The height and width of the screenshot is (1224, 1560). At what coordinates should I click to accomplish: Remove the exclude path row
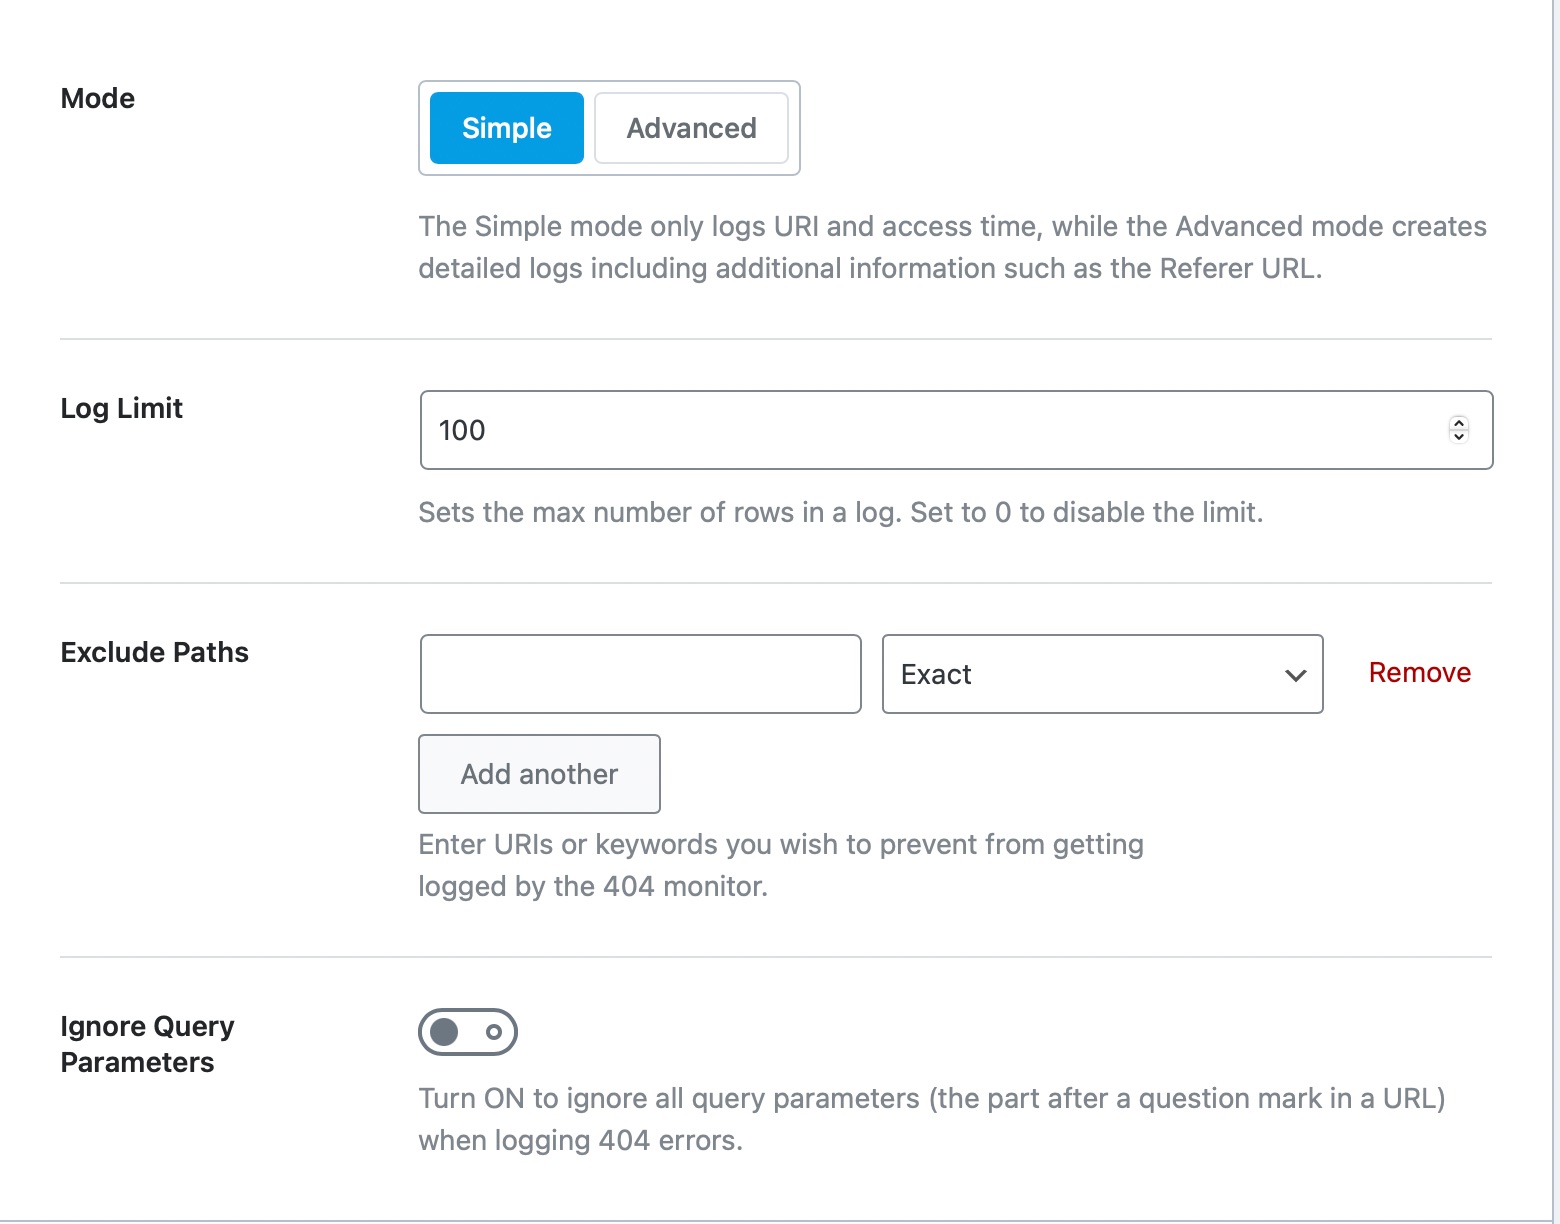pos(1419,673)
